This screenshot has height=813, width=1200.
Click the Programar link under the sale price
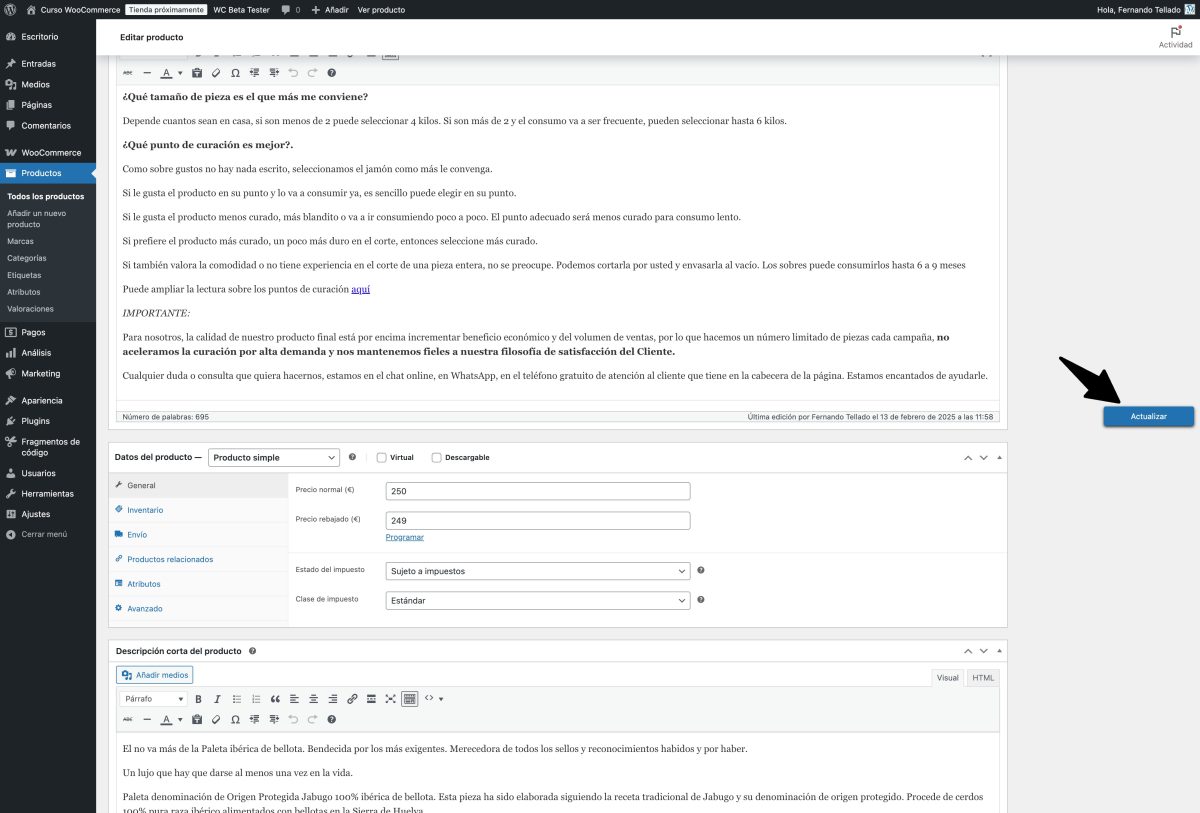(x=404, y=537)
